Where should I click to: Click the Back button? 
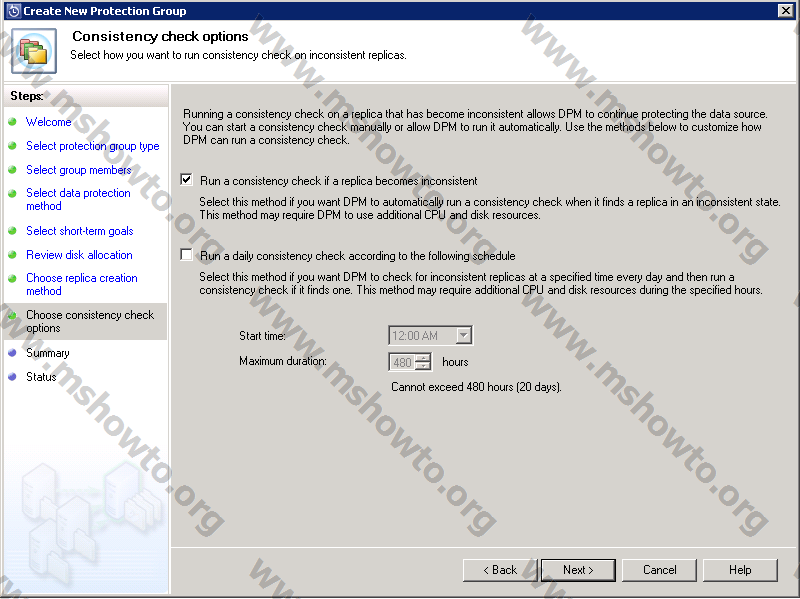pos(499,570)
